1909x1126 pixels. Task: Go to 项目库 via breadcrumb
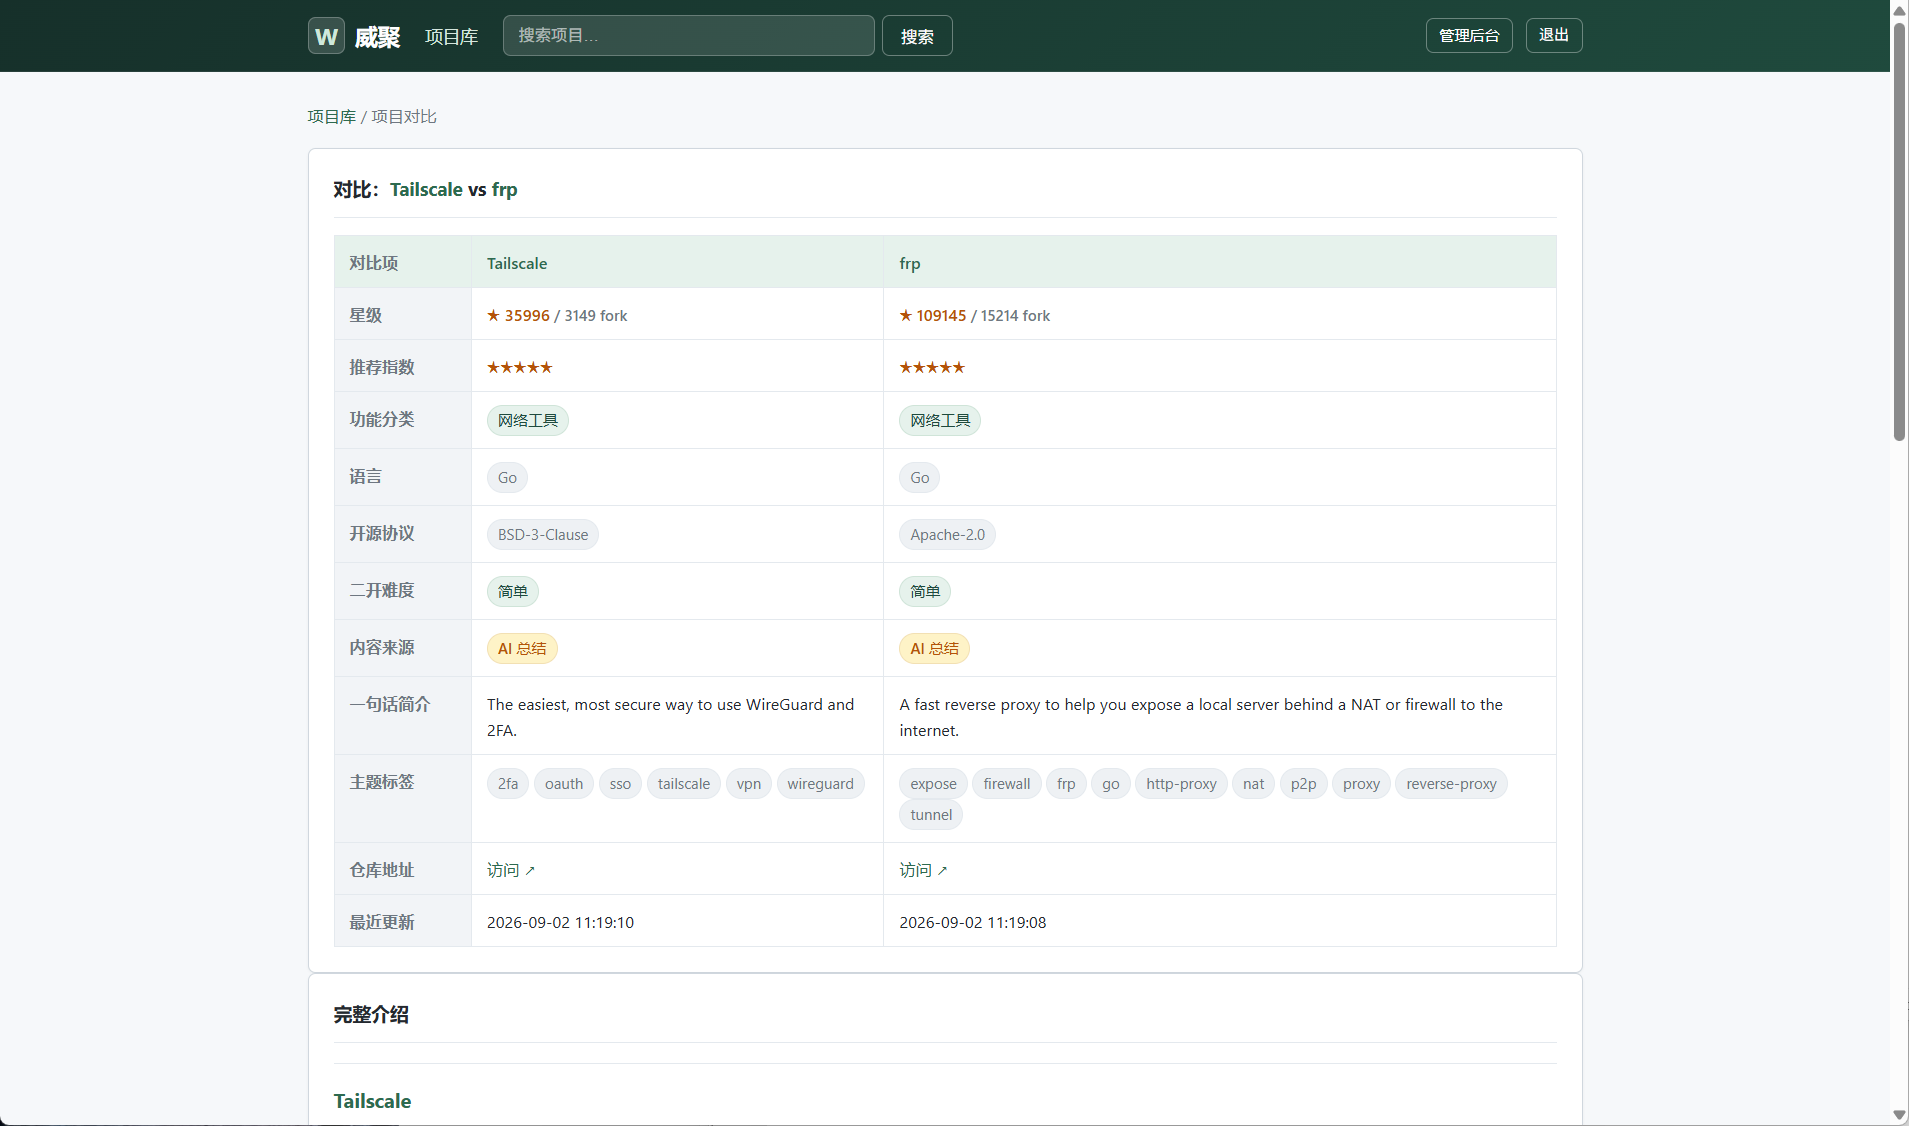[332, 117]
